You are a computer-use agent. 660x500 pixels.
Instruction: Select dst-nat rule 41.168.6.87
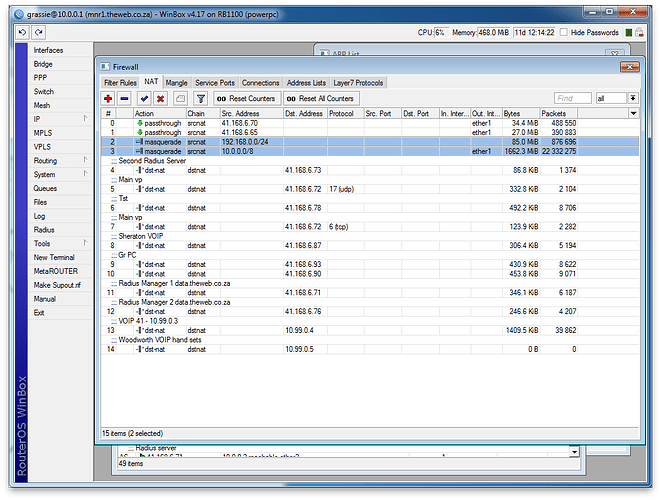370,245
